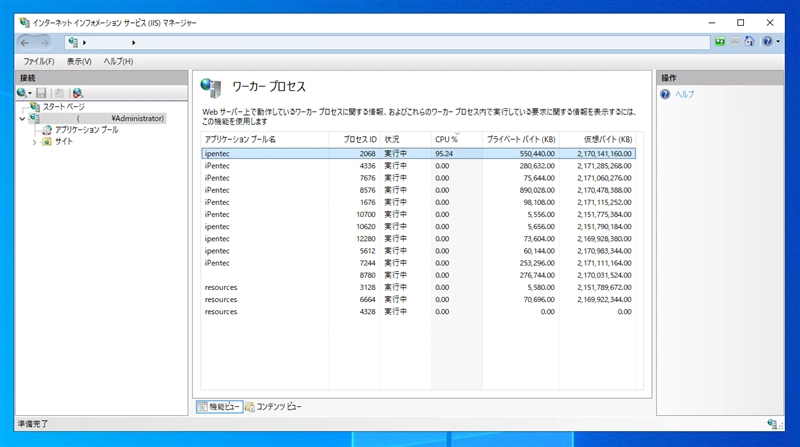
Task: Select the resources row with process ID 3128
Action: click(x=418, y=287)
